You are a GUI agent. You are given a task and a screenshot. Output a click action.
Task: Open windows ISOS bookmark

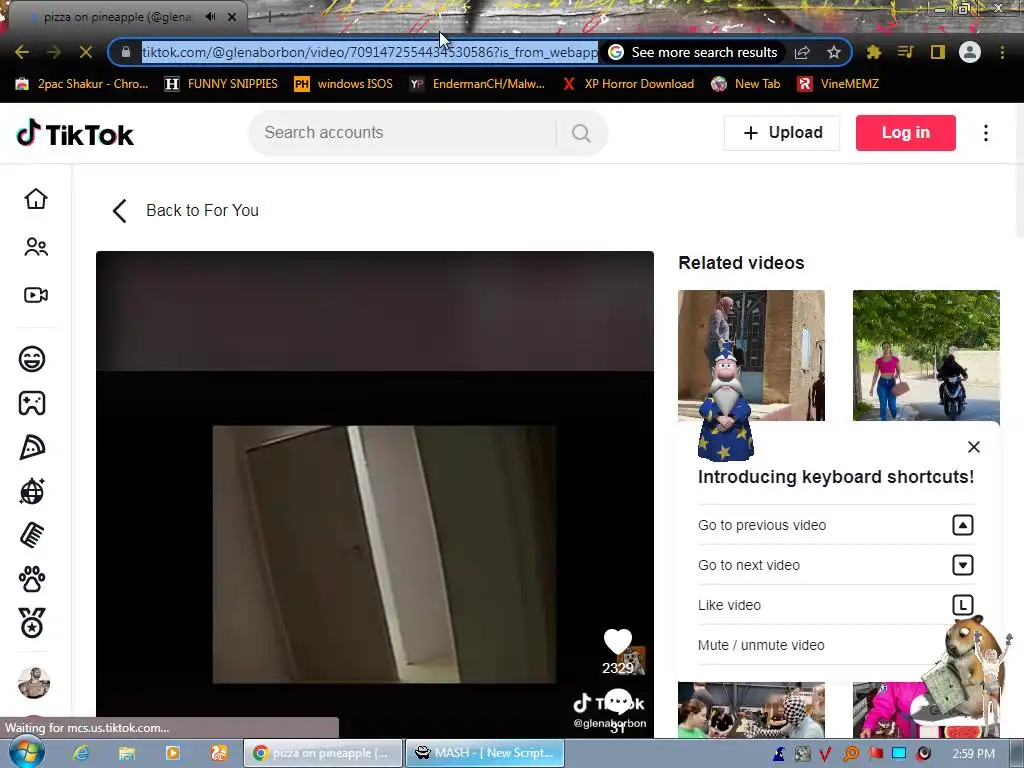tap(344, 84)
